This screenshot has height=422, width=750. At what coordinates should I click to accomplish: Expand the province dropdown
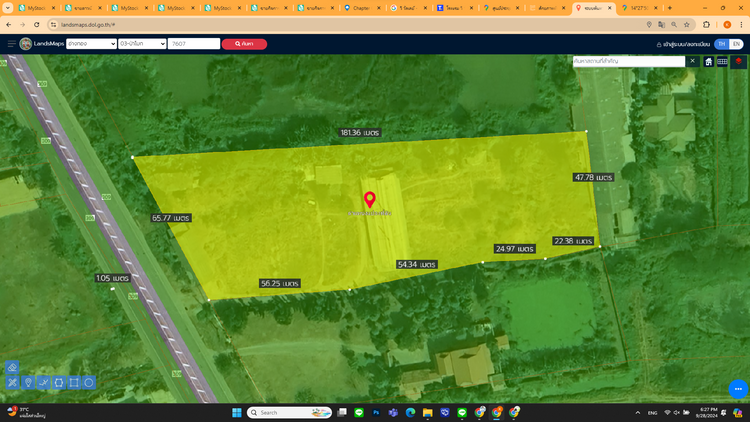[x=90, y=44]
